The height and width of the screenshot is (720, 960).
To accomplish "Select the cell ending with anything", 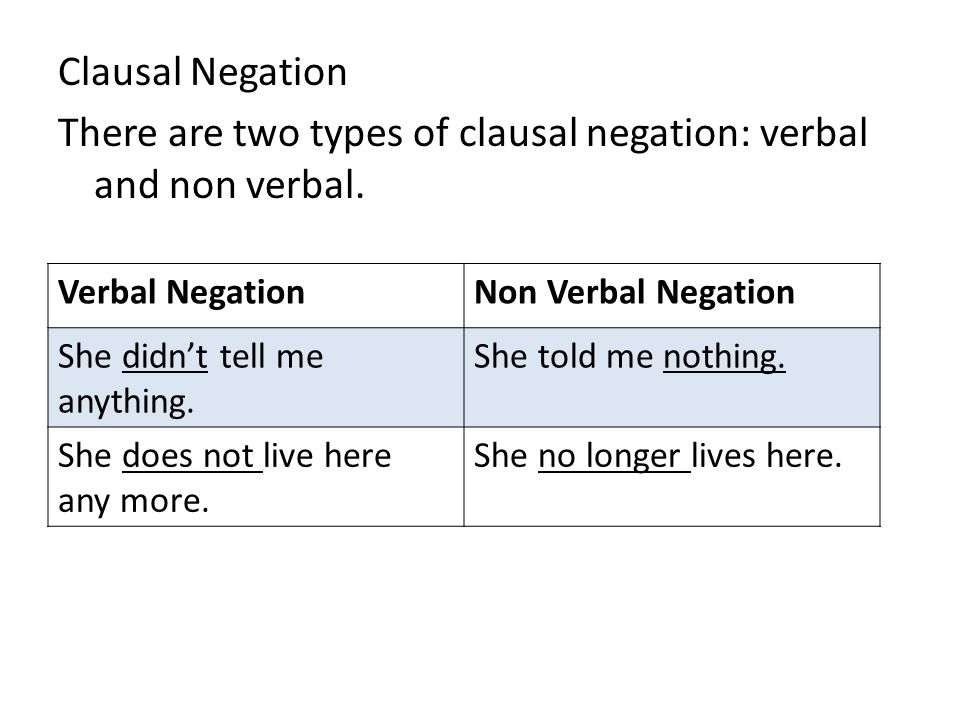I will (256, 378).
